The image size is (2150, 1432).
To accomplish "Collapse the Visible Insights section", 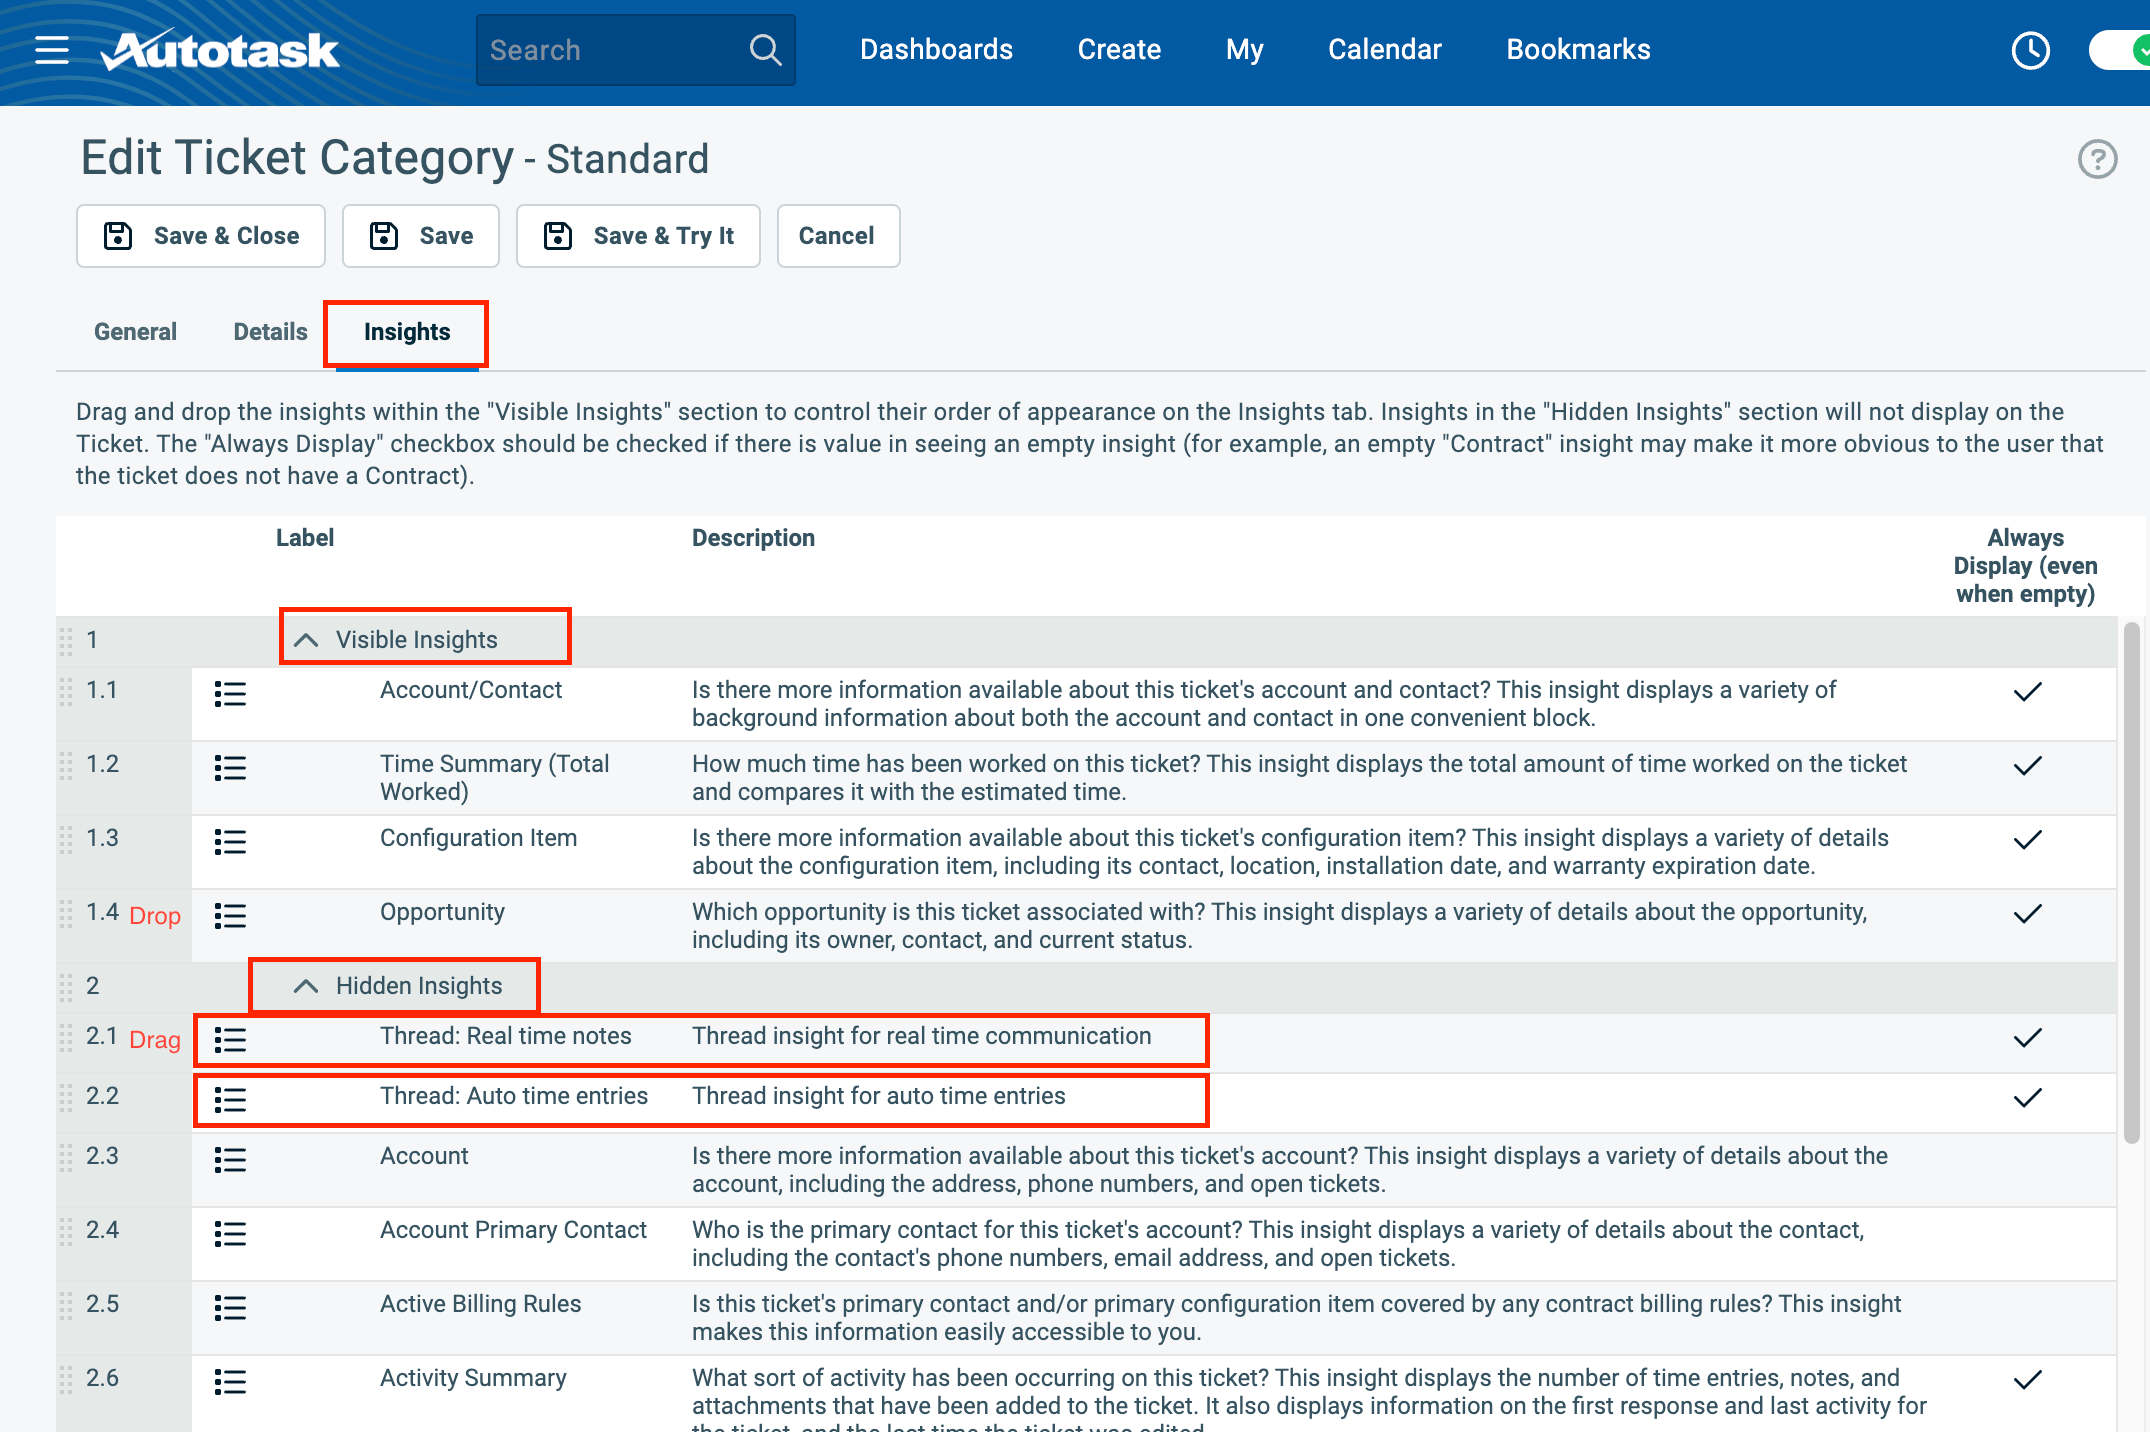I will [x=306, y=640].
